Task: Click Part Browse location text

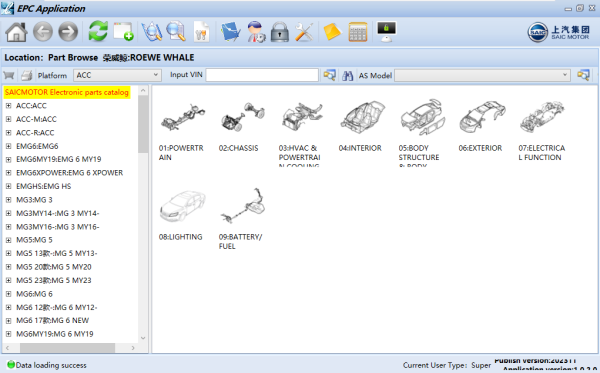Action: click(73, 58)
